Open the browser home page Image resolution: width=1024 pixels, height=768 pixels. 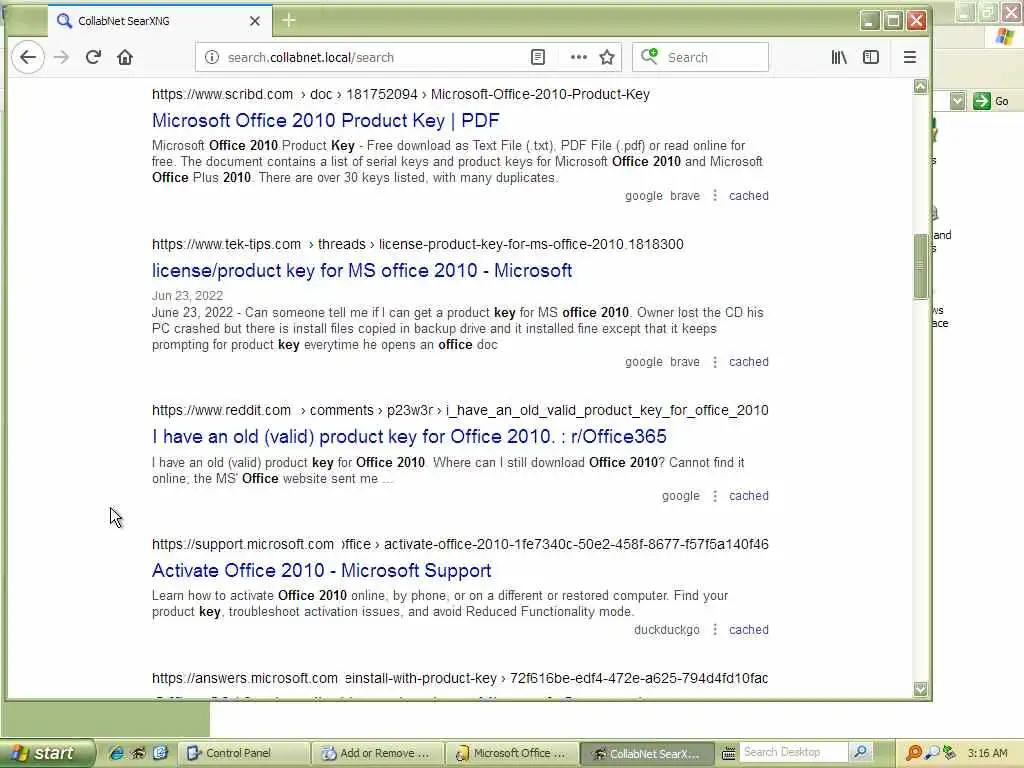tap(125, 57)
